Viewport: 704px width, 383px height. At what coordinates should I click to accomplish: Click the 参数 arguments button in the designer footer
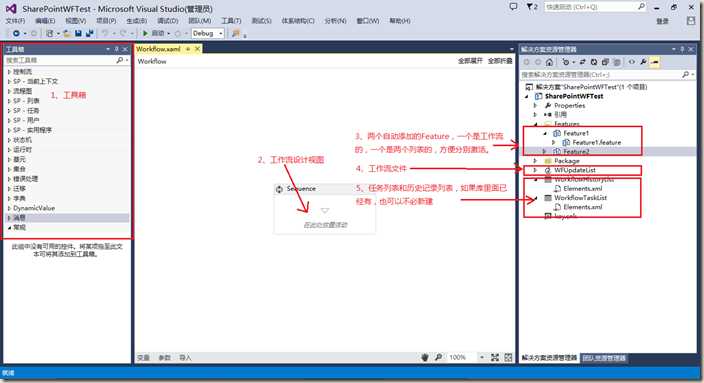click(x=164, y=358)
